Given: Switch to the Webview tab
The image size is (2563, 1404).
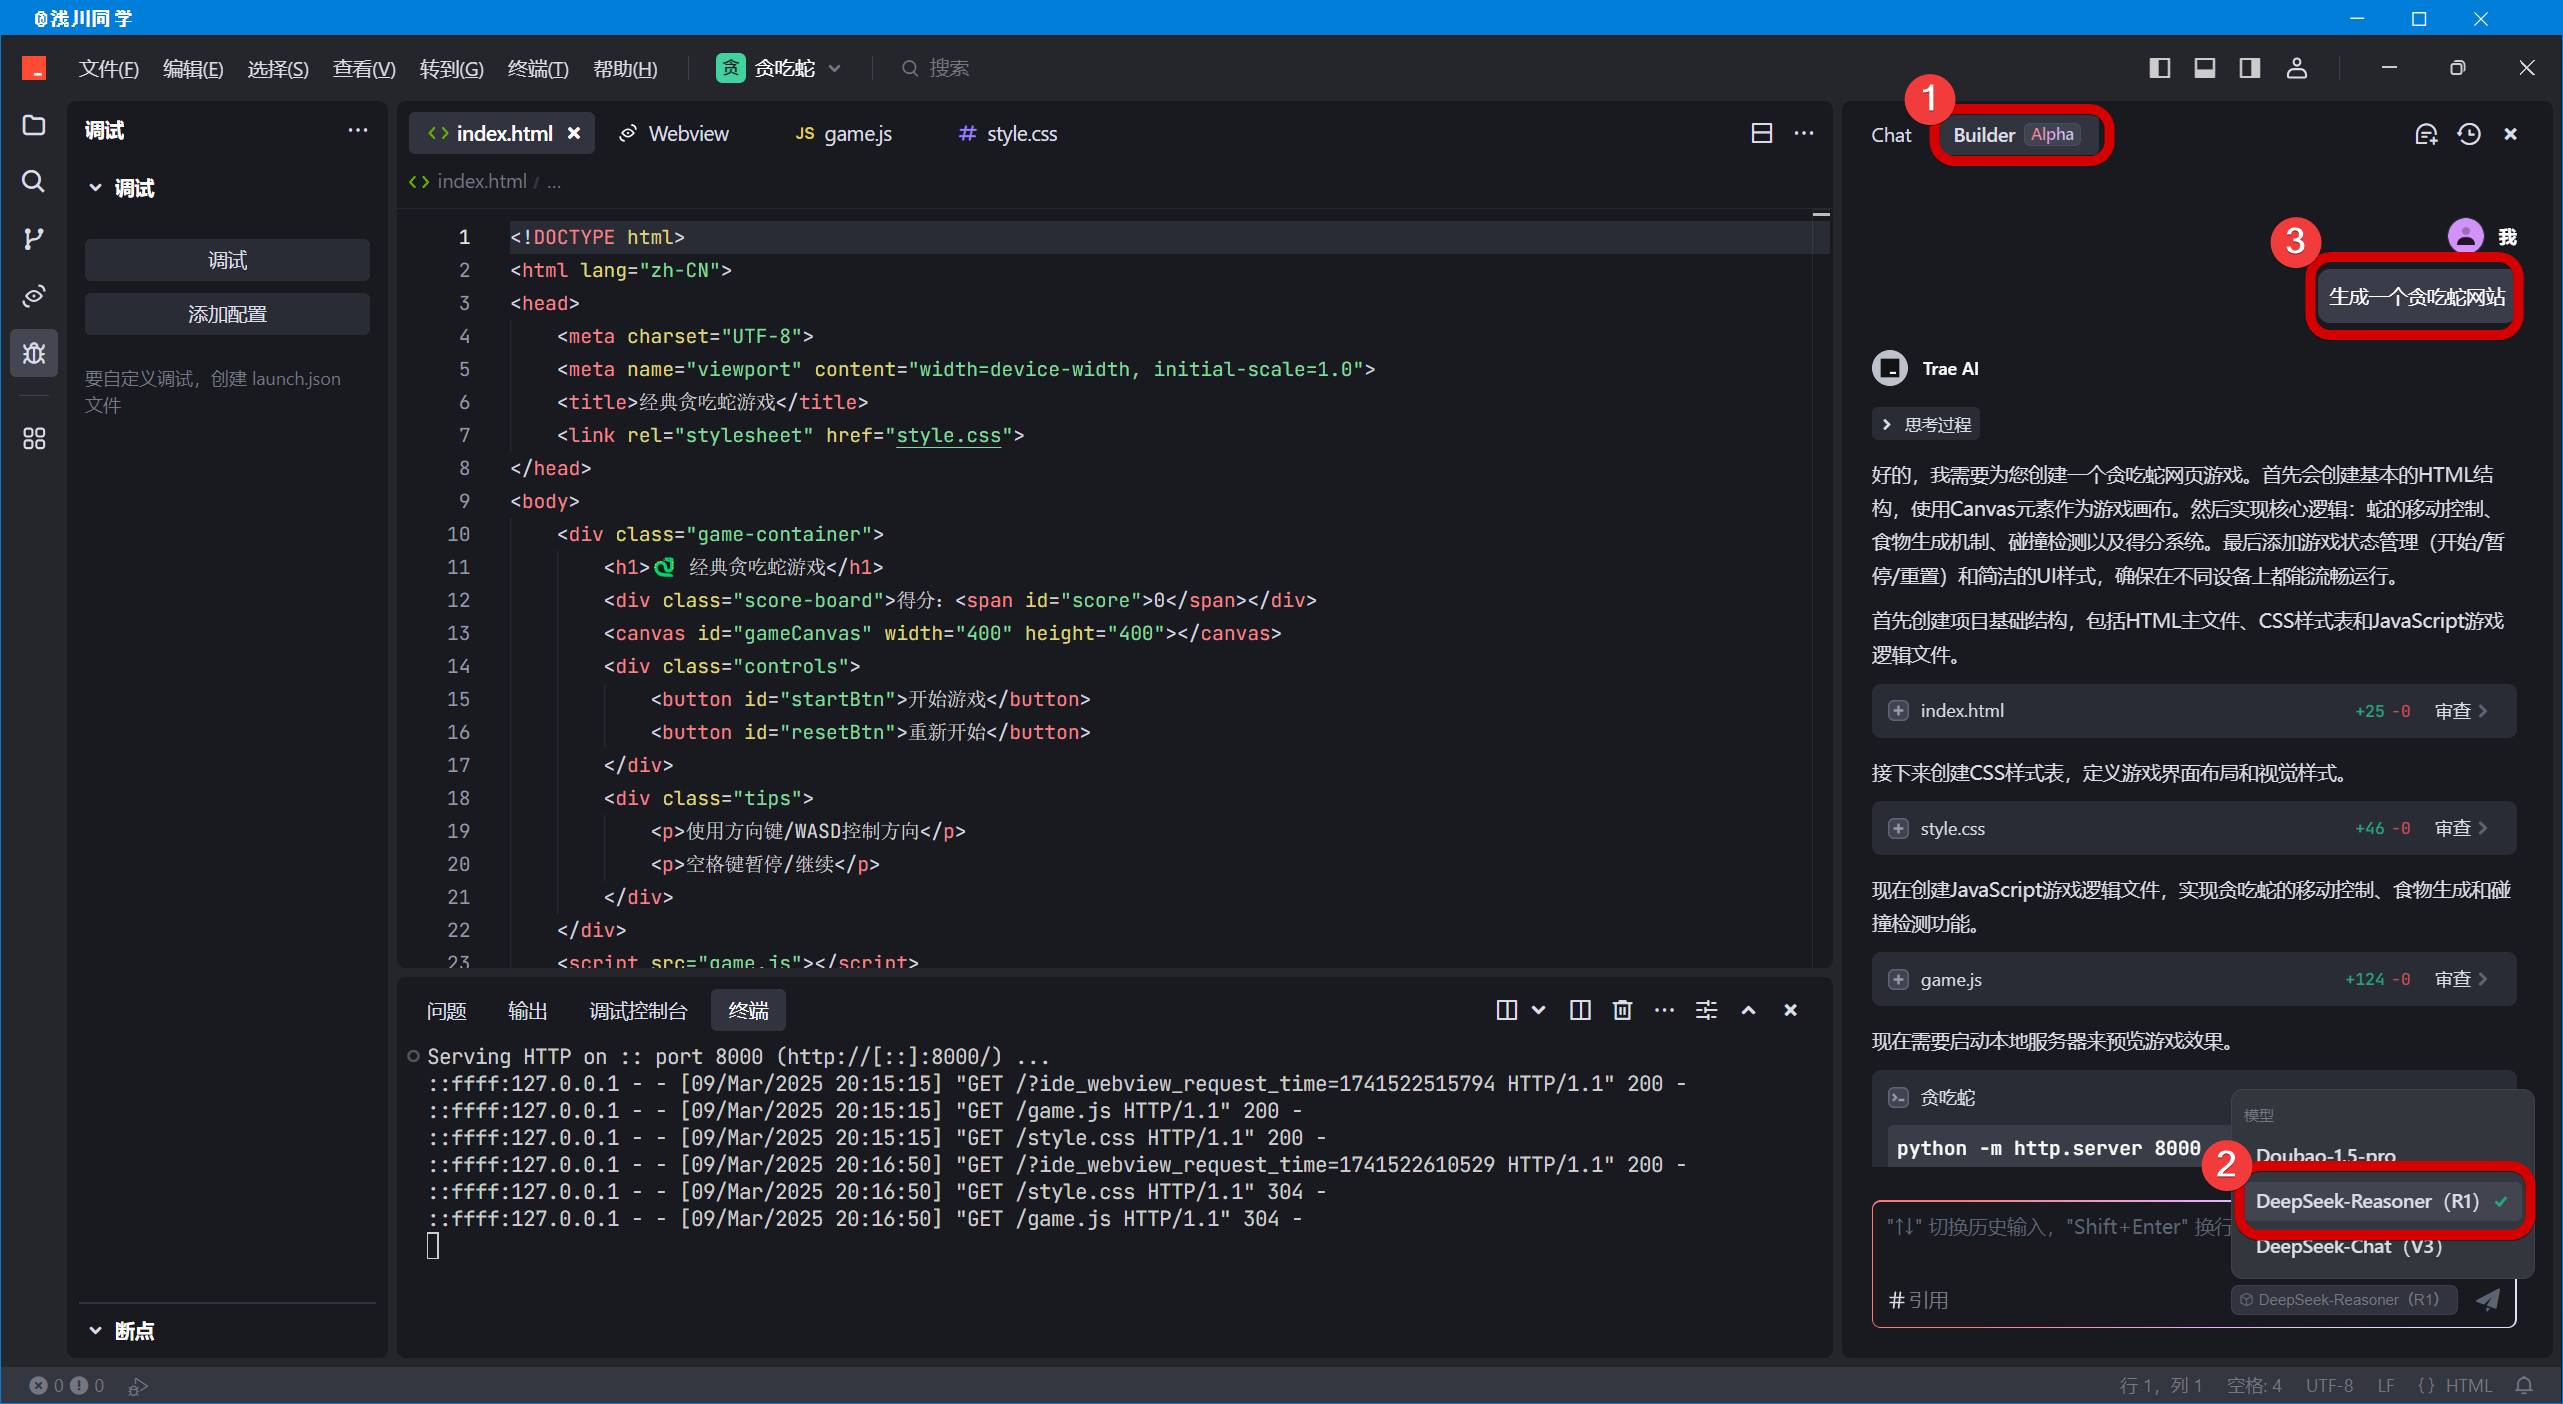Looking at the screenshot, I should 674,133.
